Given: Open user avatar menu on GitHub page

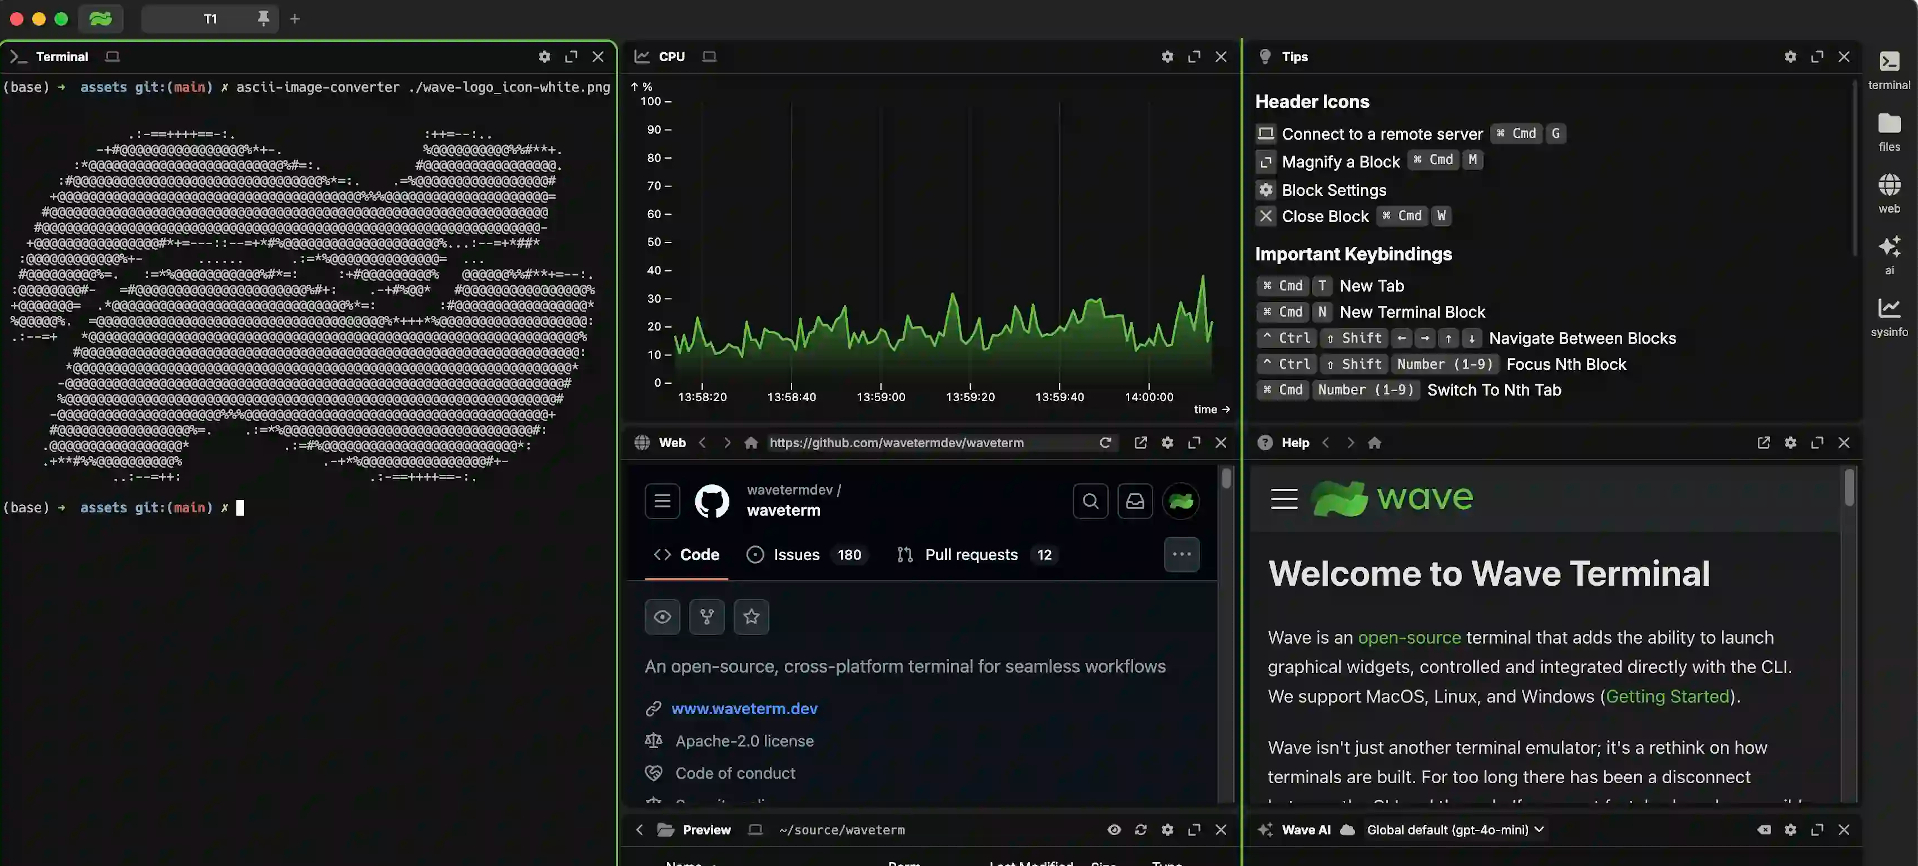Looking at the screenshot, I should click(1181, 501).
